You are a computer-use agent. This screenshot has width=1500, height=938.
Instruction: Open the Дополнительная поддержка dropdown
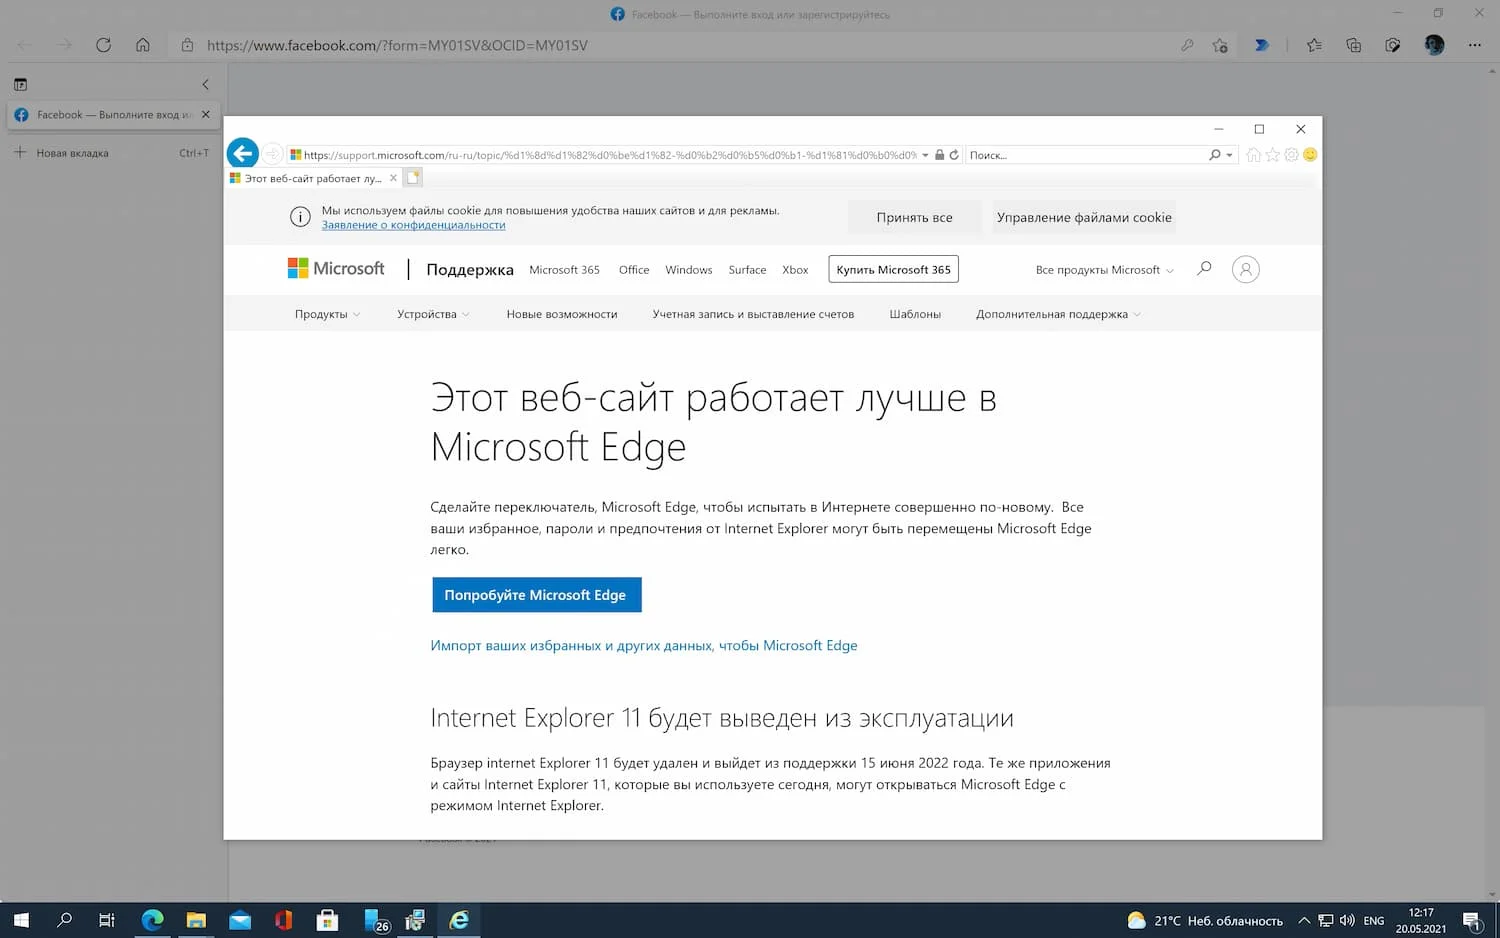(1057, 314)
